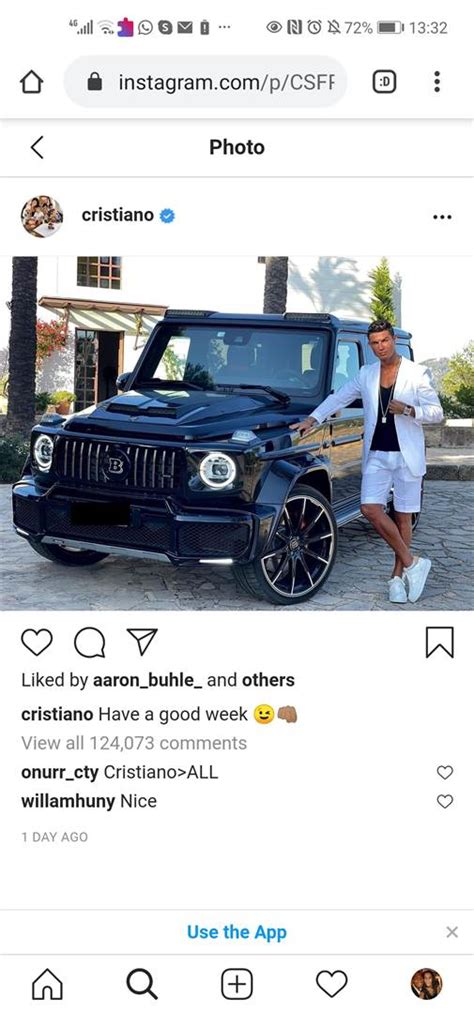Viewport: 474px width, 1013px height.
Task: Like the comment by willamhuny
Action: pyautogui.click(x=445, y=801)
